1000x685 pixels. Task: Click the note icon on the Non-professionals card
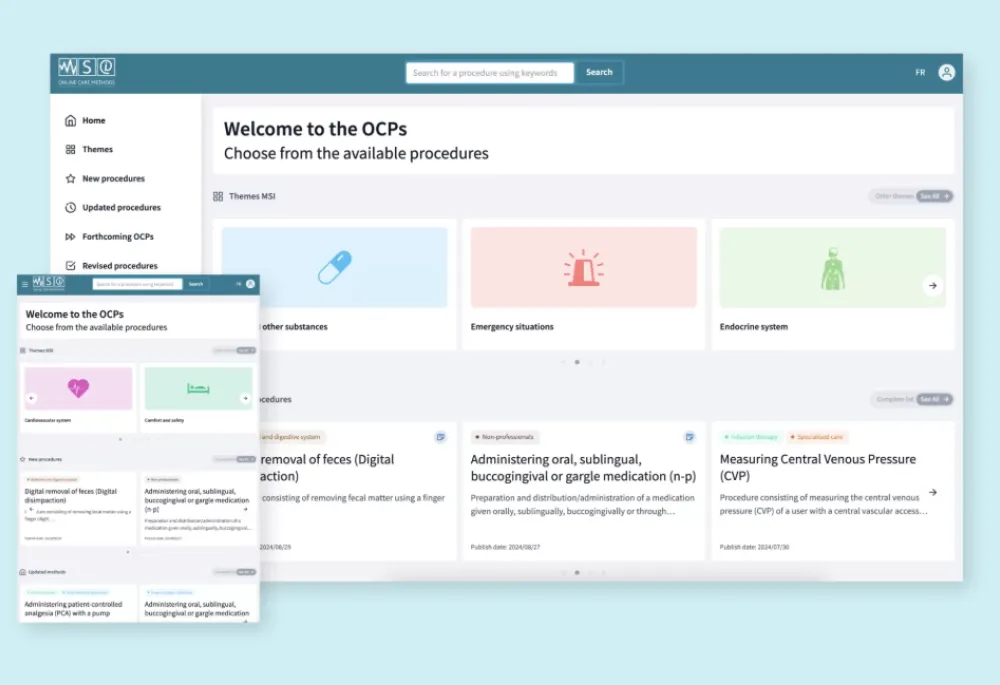[689, 437]
